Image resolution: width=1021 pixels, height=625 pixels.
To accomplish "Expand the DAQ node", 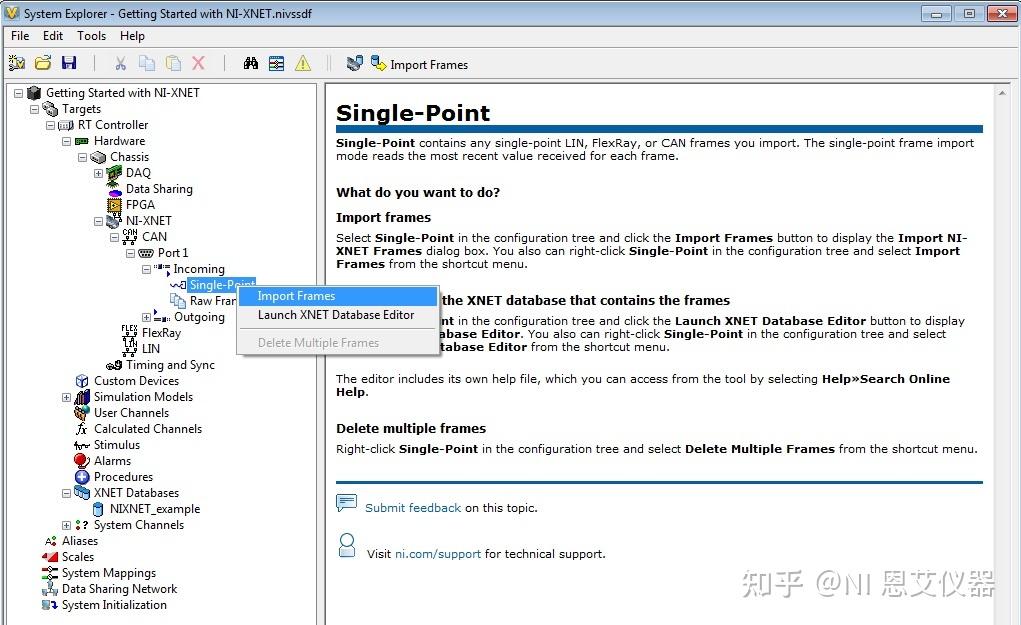I will pos(98,172).
